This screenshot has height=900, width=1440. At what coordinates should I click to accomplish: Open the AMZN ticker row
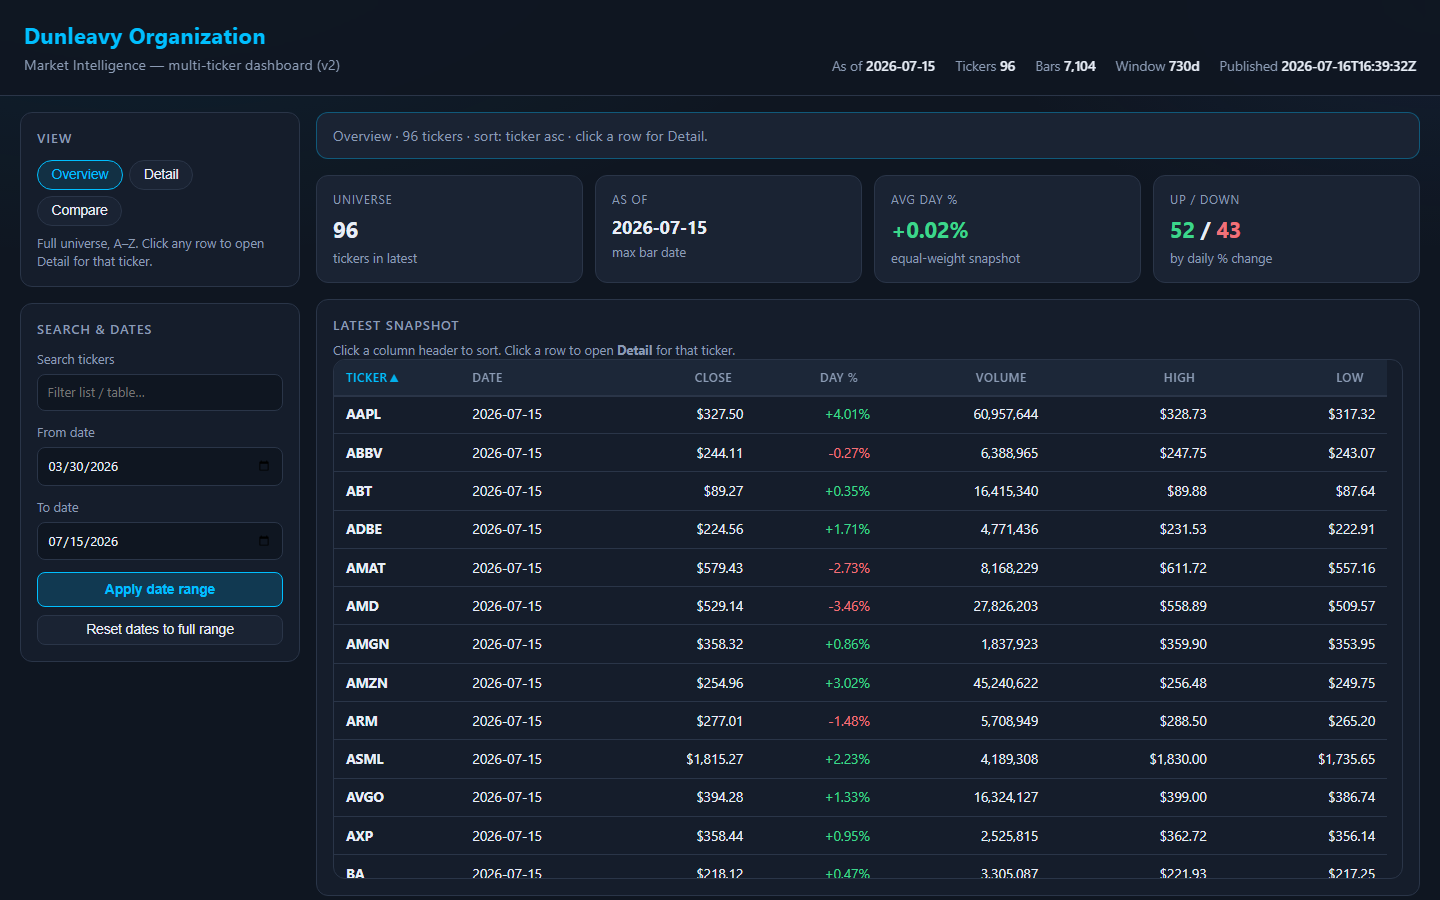pyautogui.click(x=860, y=683)
